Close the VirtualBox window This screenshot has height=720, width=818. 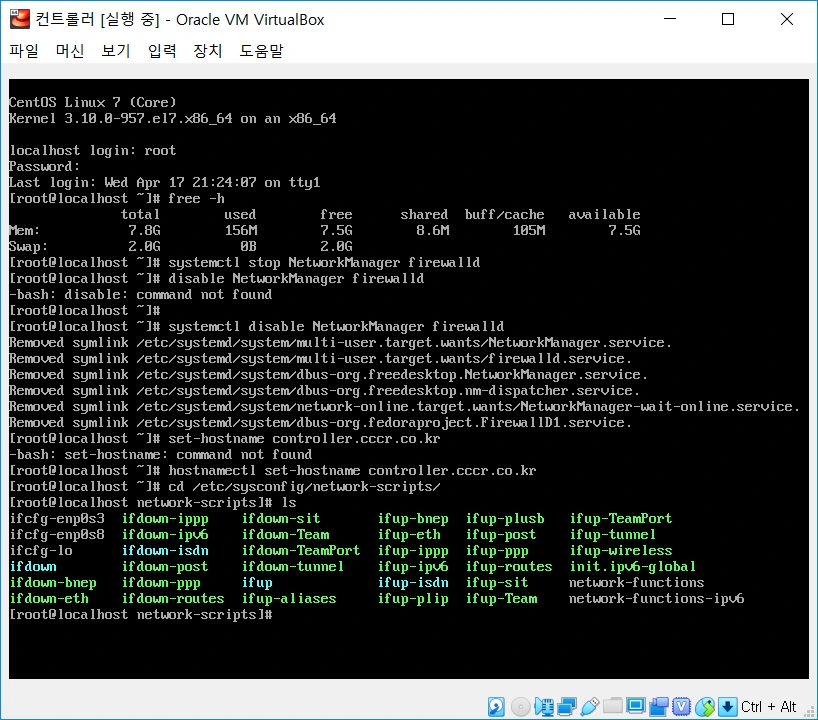coord(787,19)
